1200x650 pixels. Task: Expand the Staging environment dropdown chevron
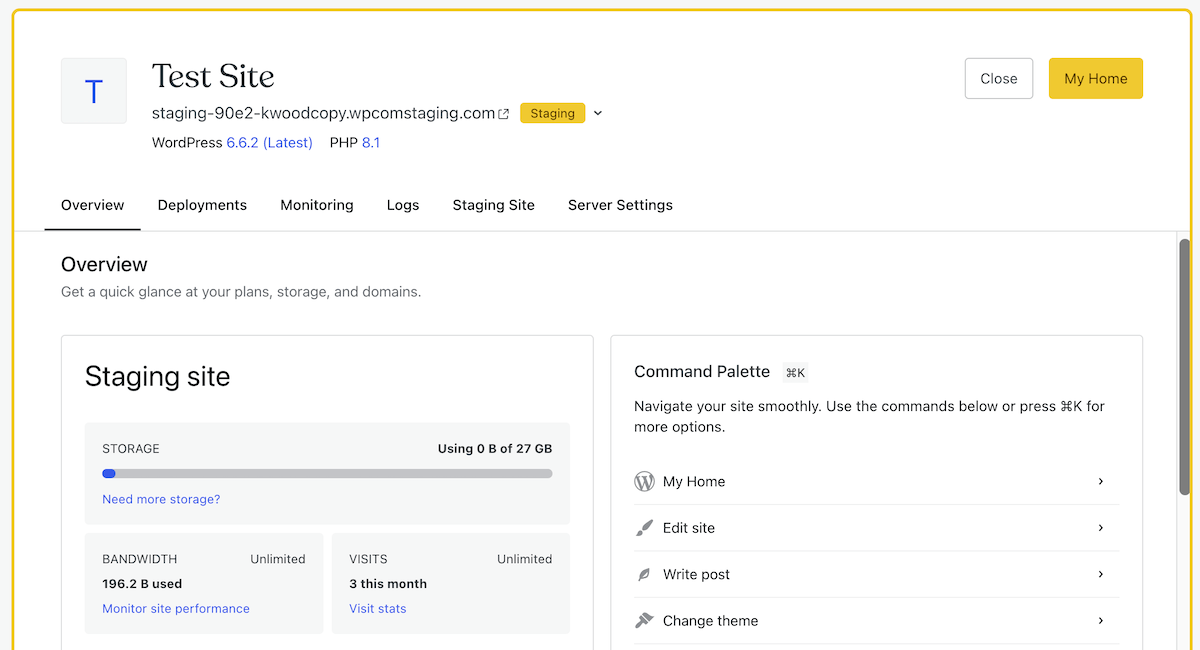tap(598, 113)
